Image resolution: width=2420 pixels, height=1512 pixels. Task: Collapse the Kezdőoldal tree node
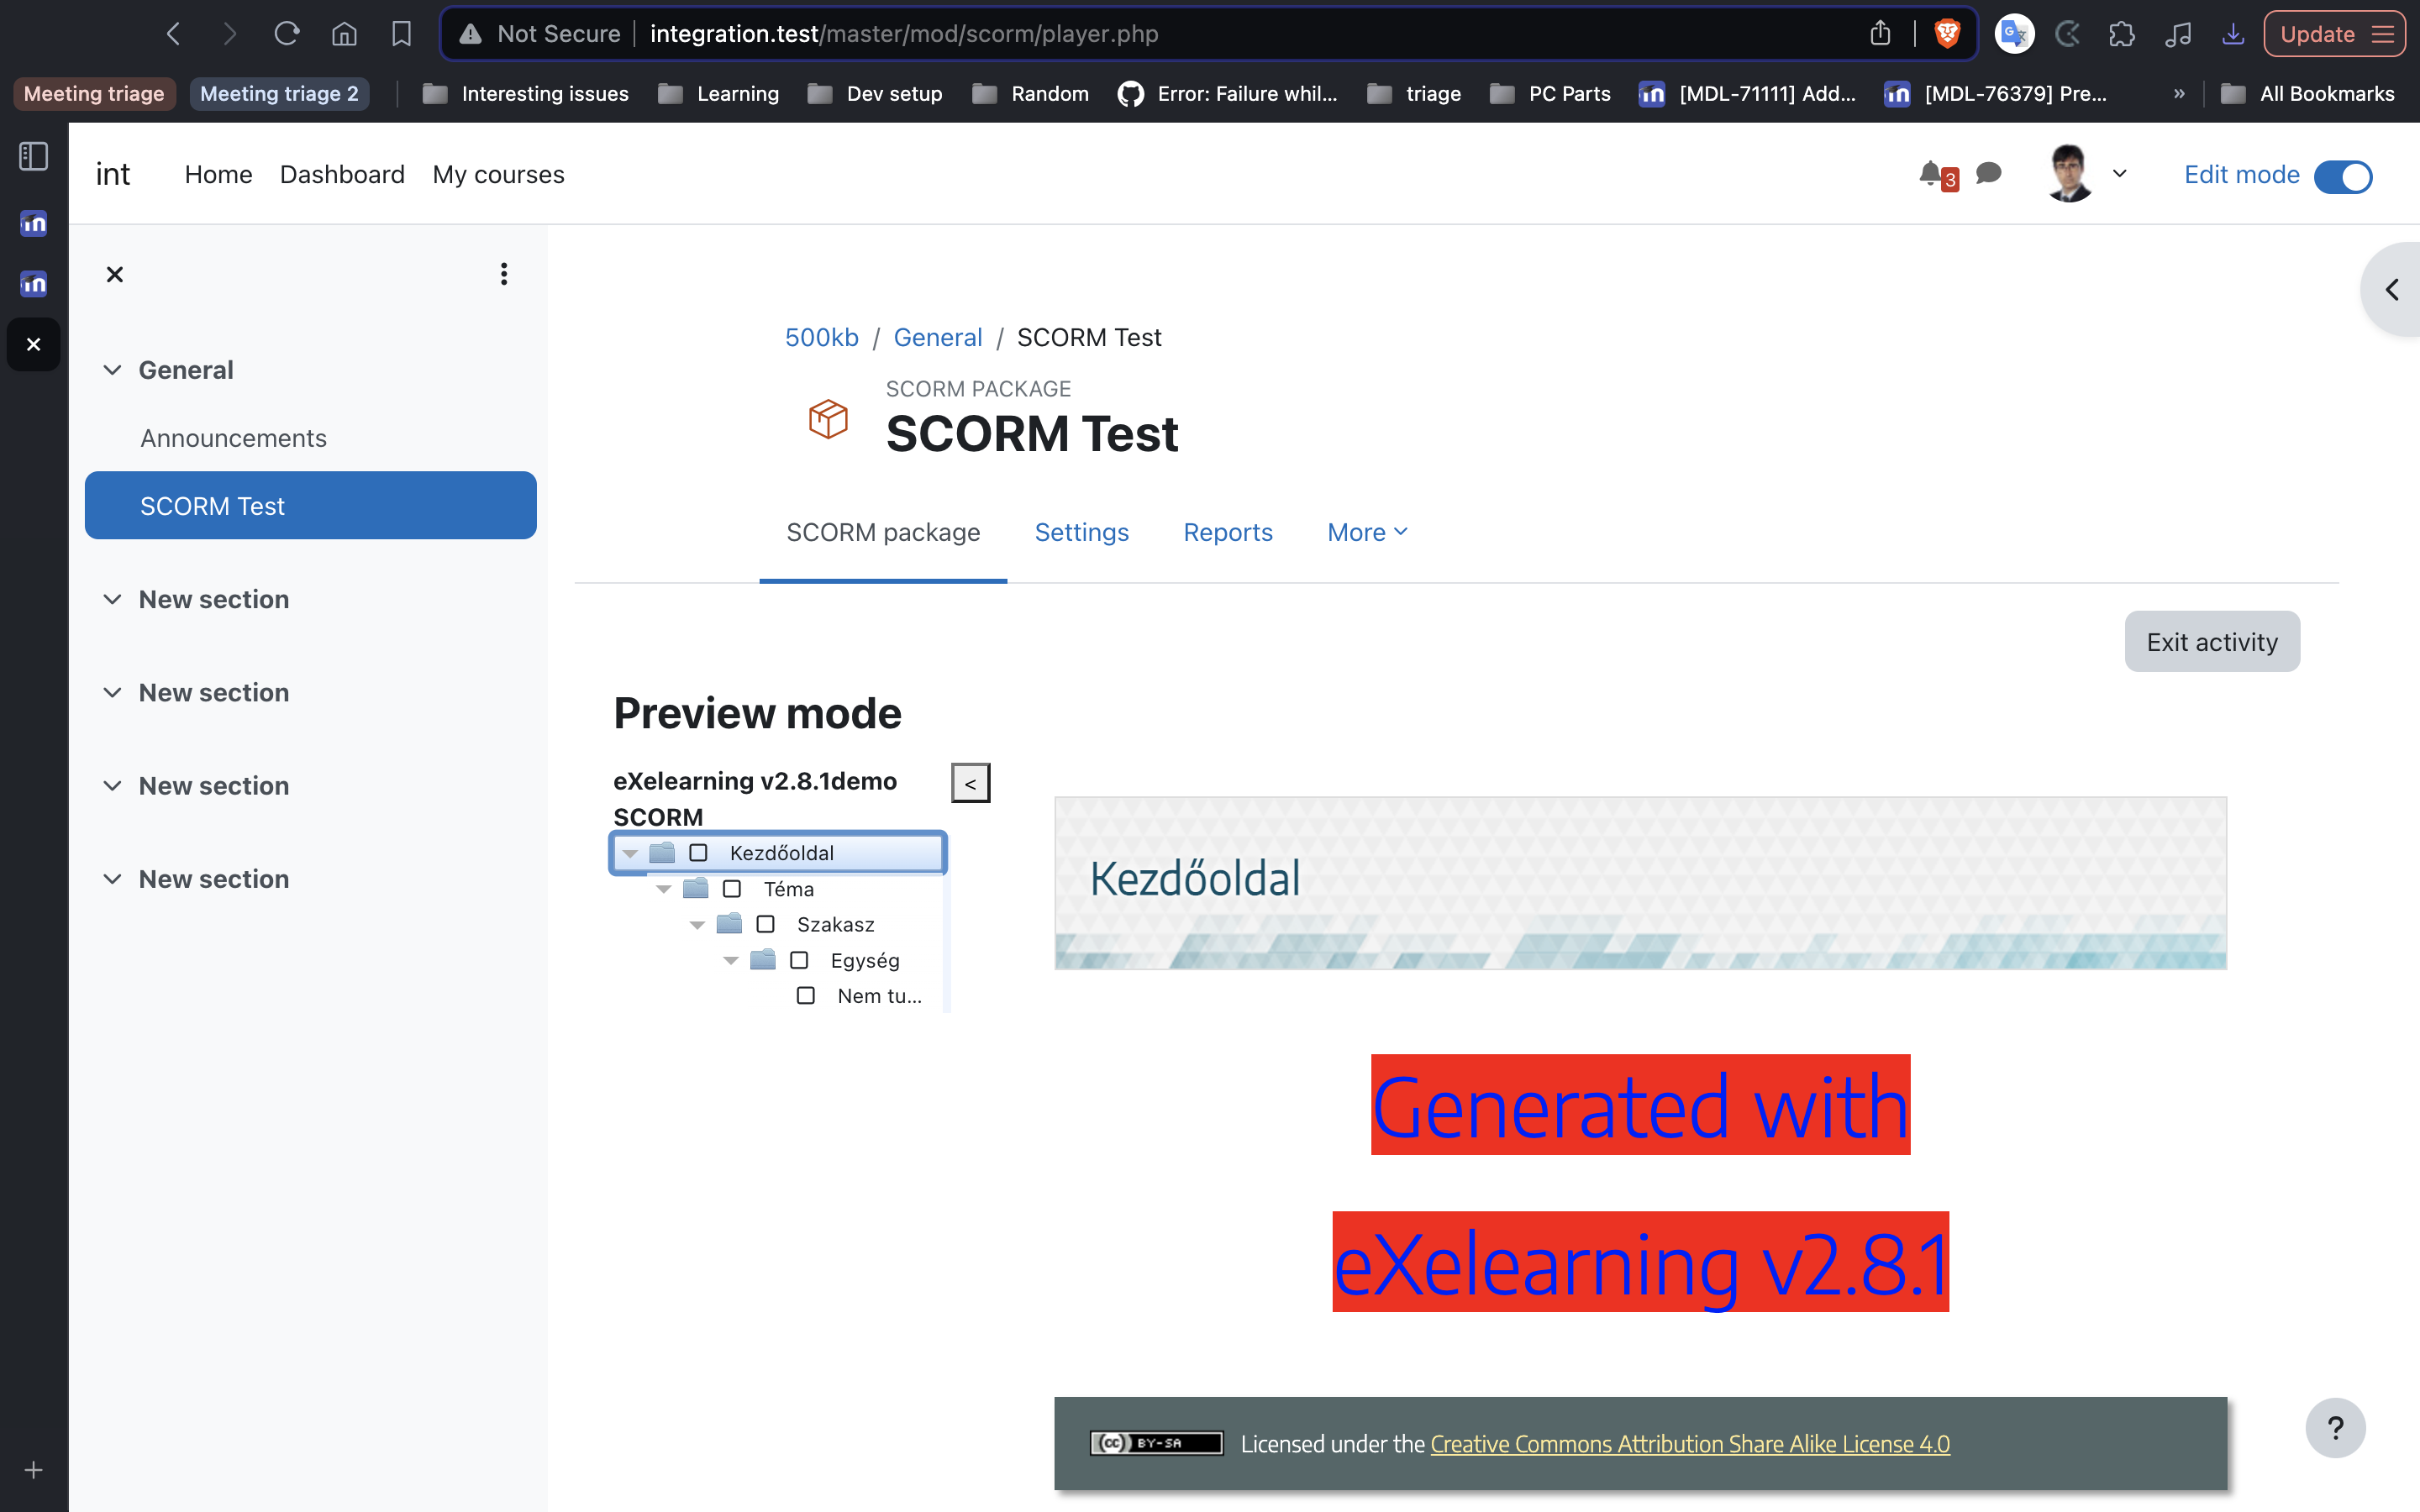(x=630, y=853)
